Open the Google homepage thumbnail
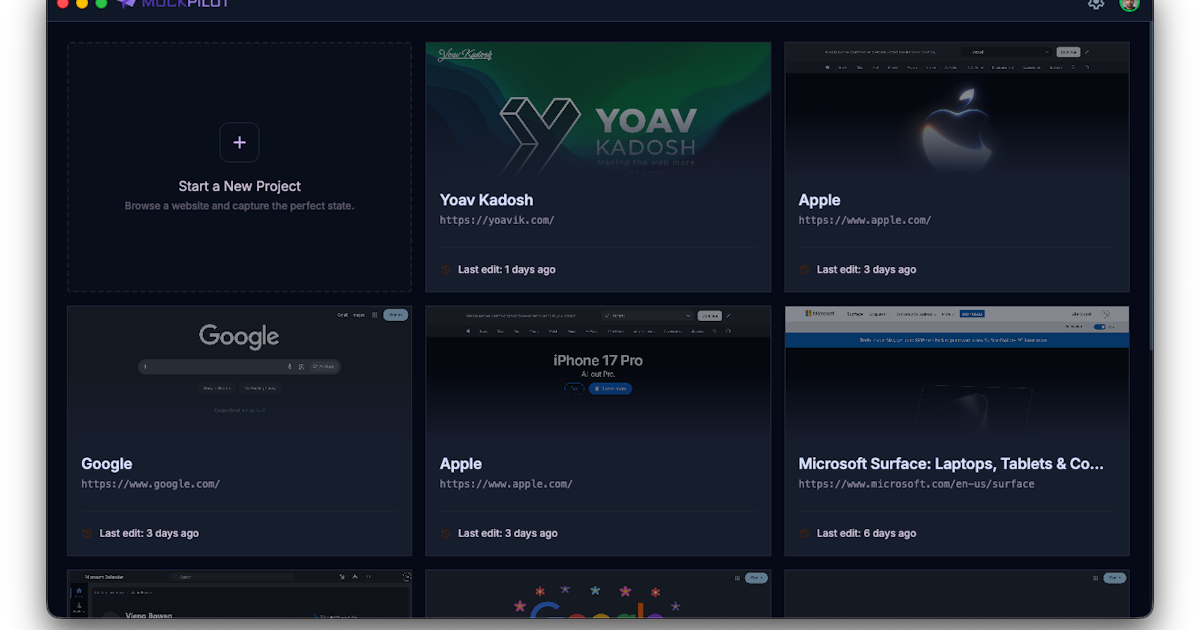The height and width of the screenshot is (630, 1200). (x=239, y=373)
